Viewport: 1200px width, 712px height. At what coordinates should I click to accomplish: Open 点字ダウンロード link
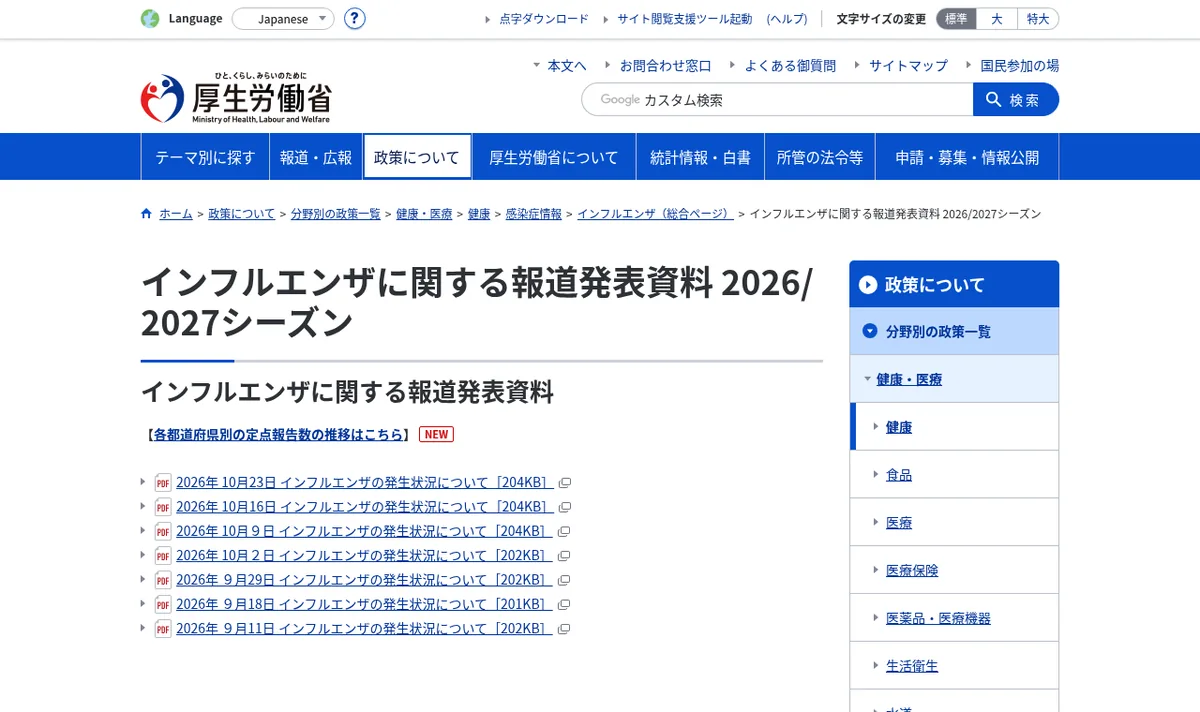(543, 18)
